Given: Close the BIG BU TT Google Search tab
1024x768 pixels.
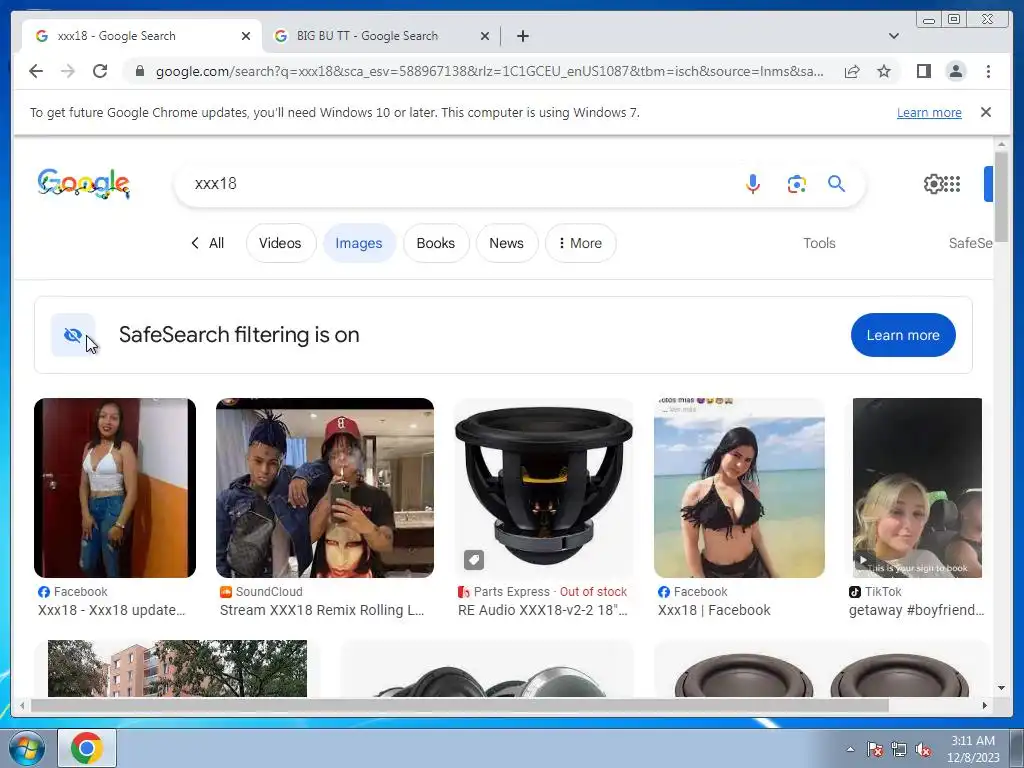Looking at the screenshot, I should pos(485,36).
